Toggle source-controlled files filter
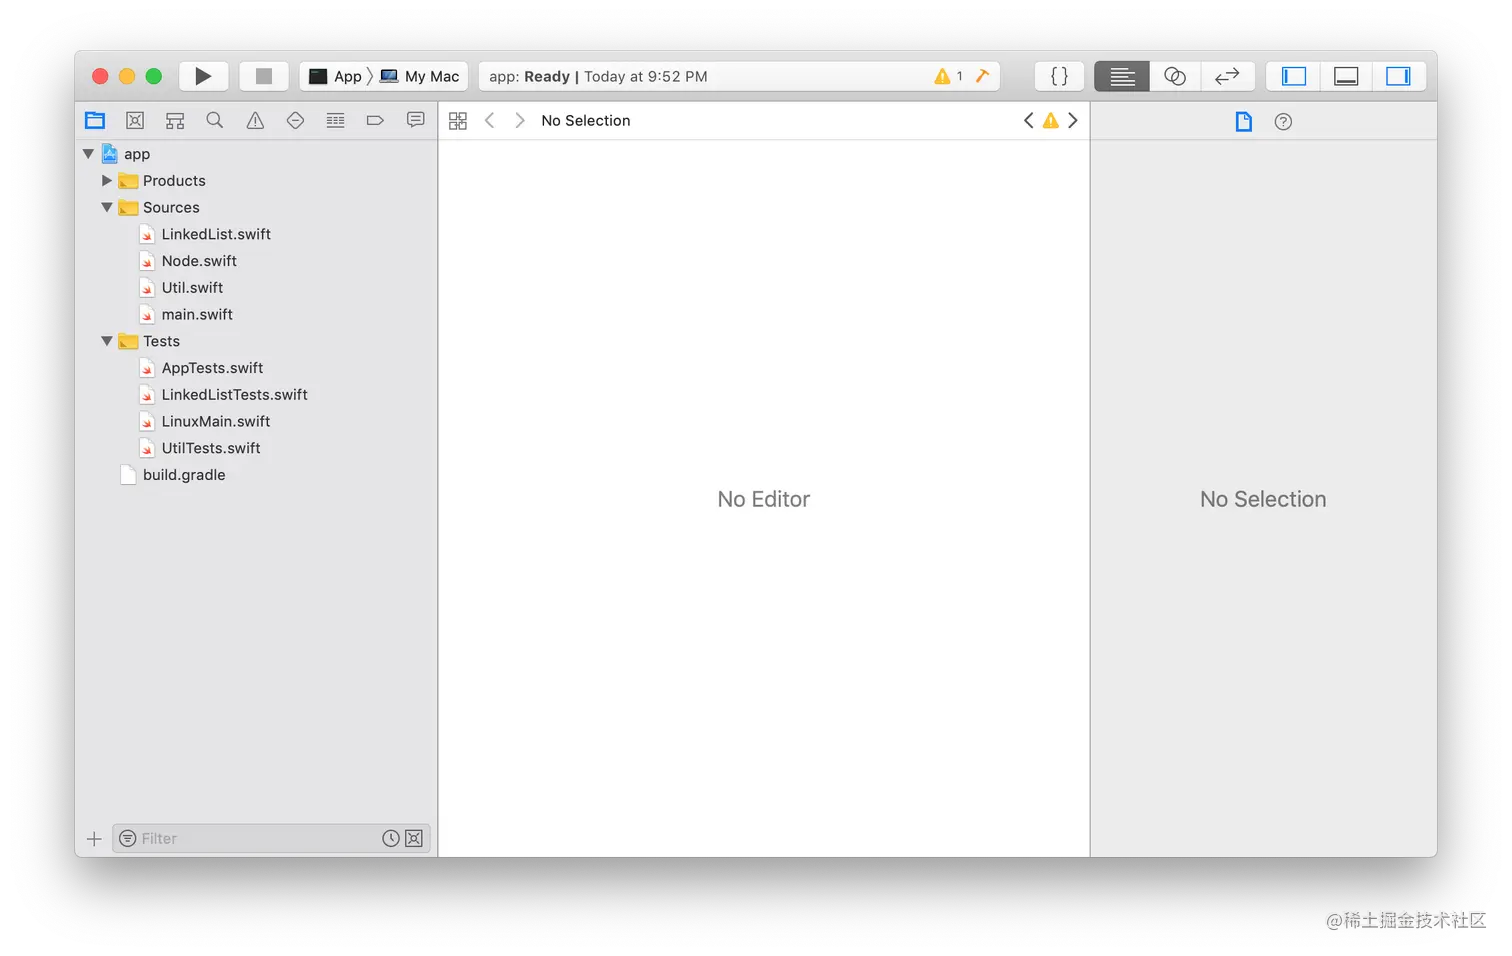The width and height of the screenshot is (1512, 956). (x=414, y=839)
